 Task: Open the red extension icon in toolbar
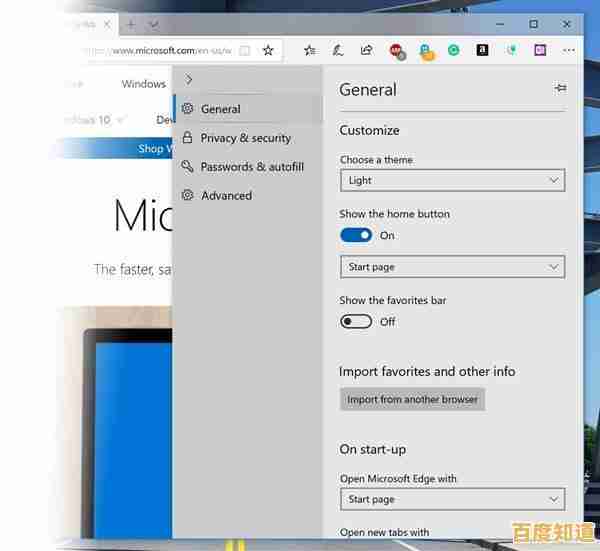397,51
